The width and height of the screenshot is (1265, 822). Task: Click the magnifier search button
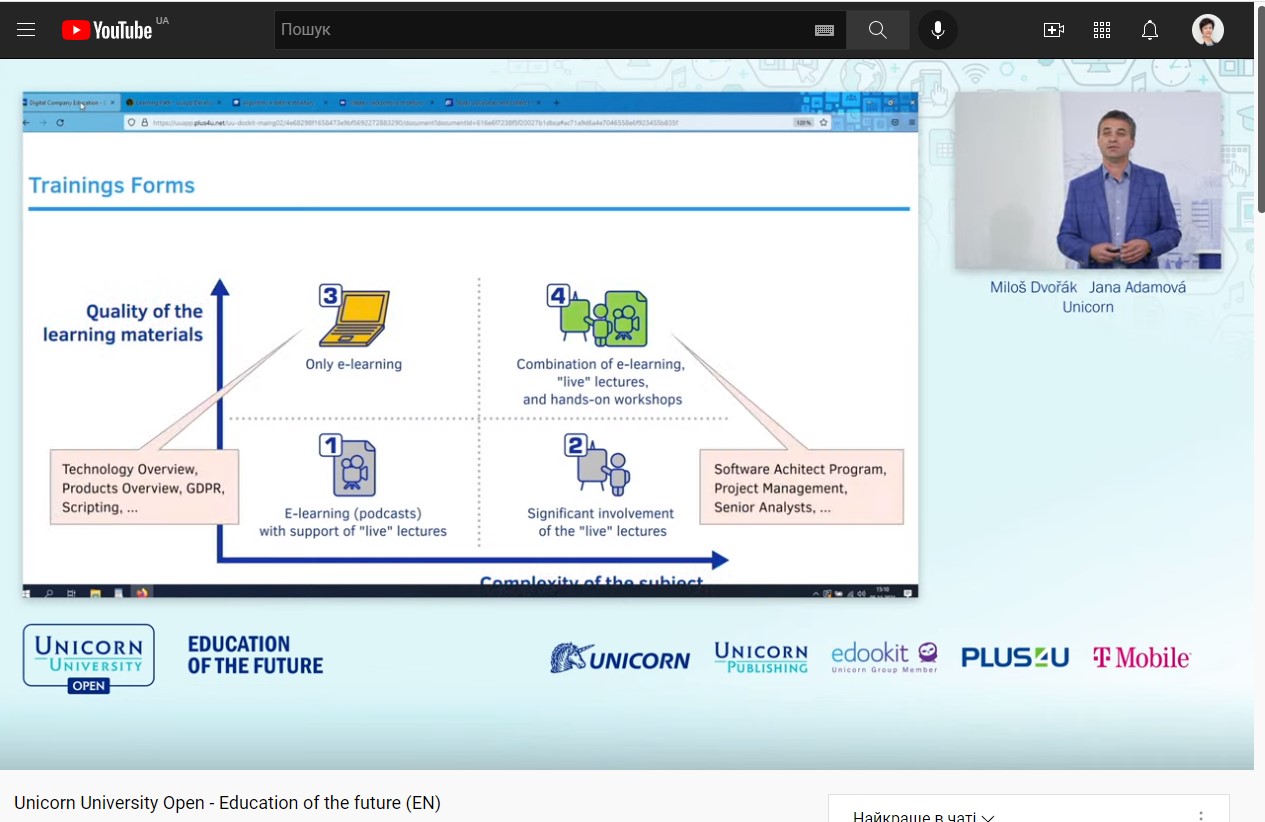[x=878, y=30]
